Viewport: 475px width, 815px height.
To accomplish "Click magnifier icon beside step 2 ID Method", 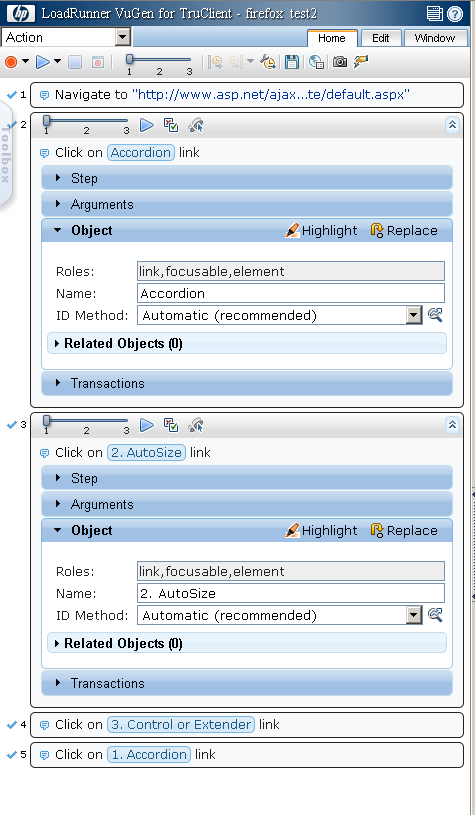I will click(435, 314).
